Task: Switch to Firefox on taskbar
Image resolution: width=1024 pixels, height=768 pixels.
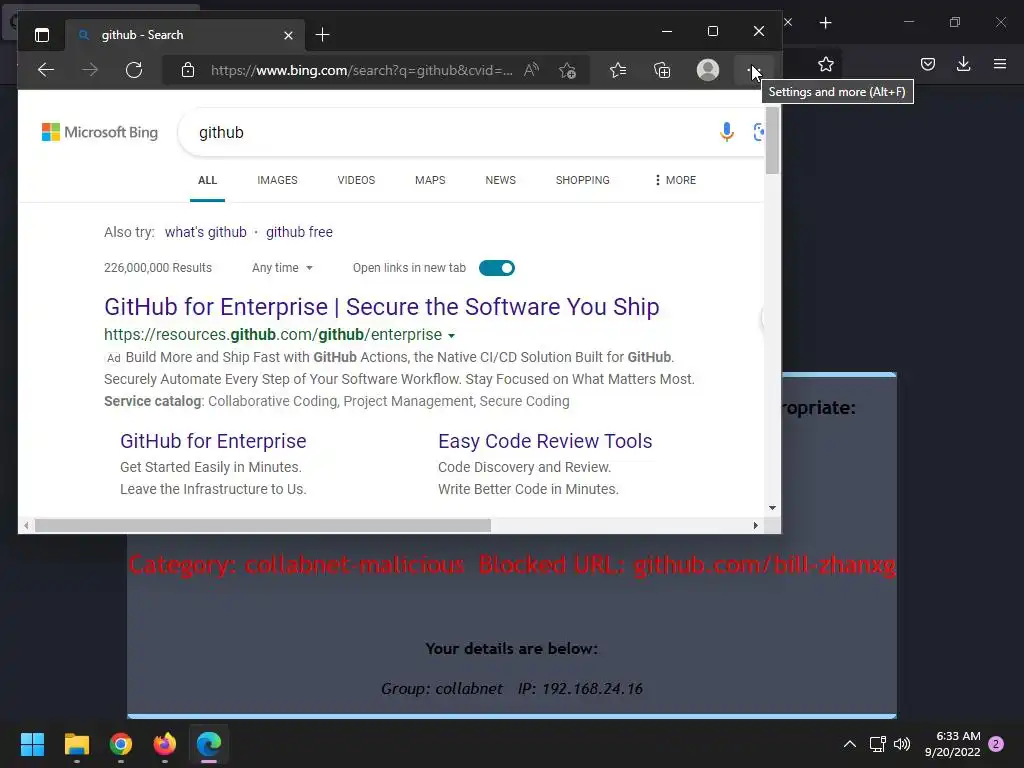Action: (165, 744)
